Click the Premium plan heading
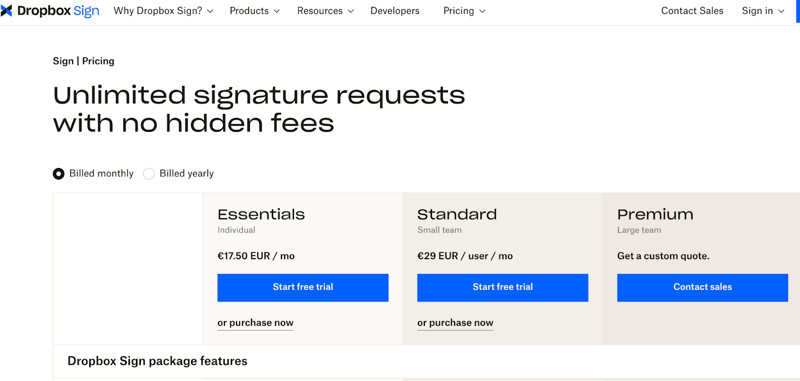The height and width of the screenshot is (381, 800). [656, 214]
